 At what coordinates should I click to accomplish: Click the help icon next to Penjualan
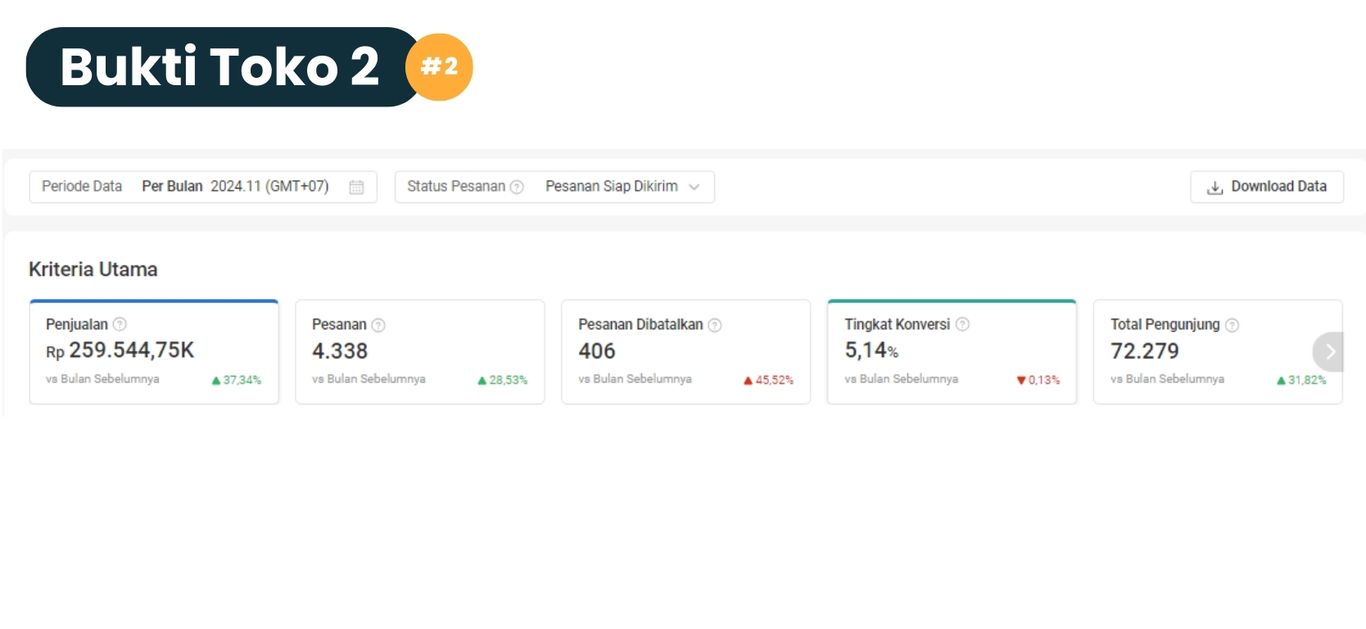click(120, 324)
